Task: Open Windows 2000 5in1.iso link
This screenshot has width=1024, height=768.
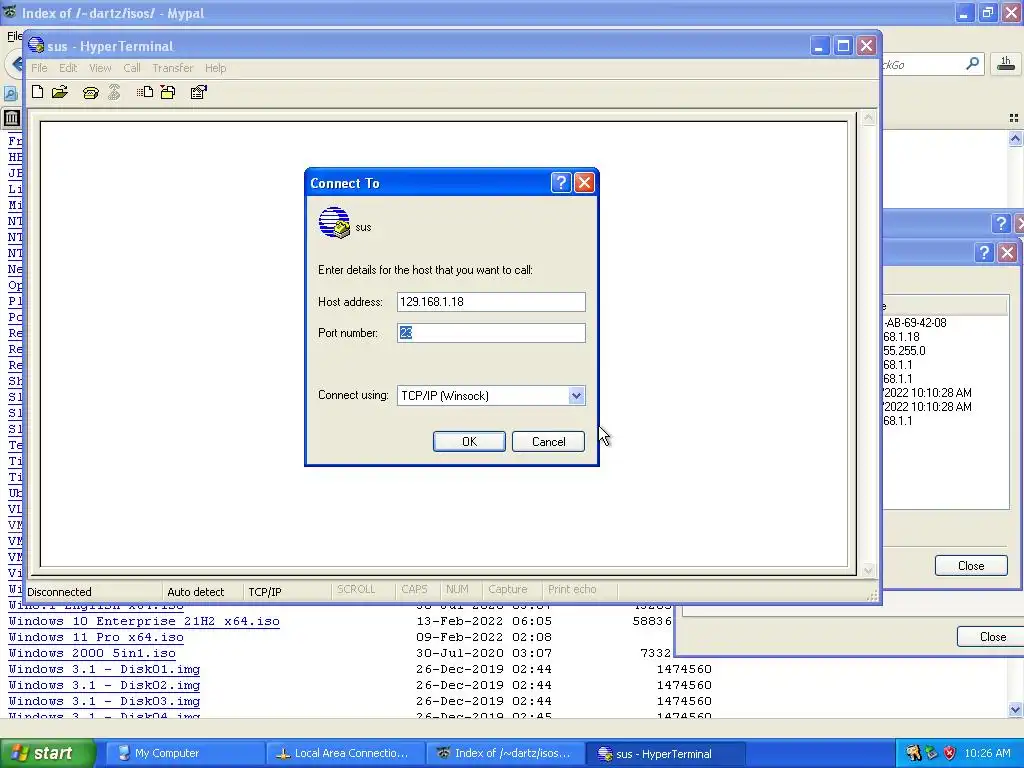Action: point(92,653)
